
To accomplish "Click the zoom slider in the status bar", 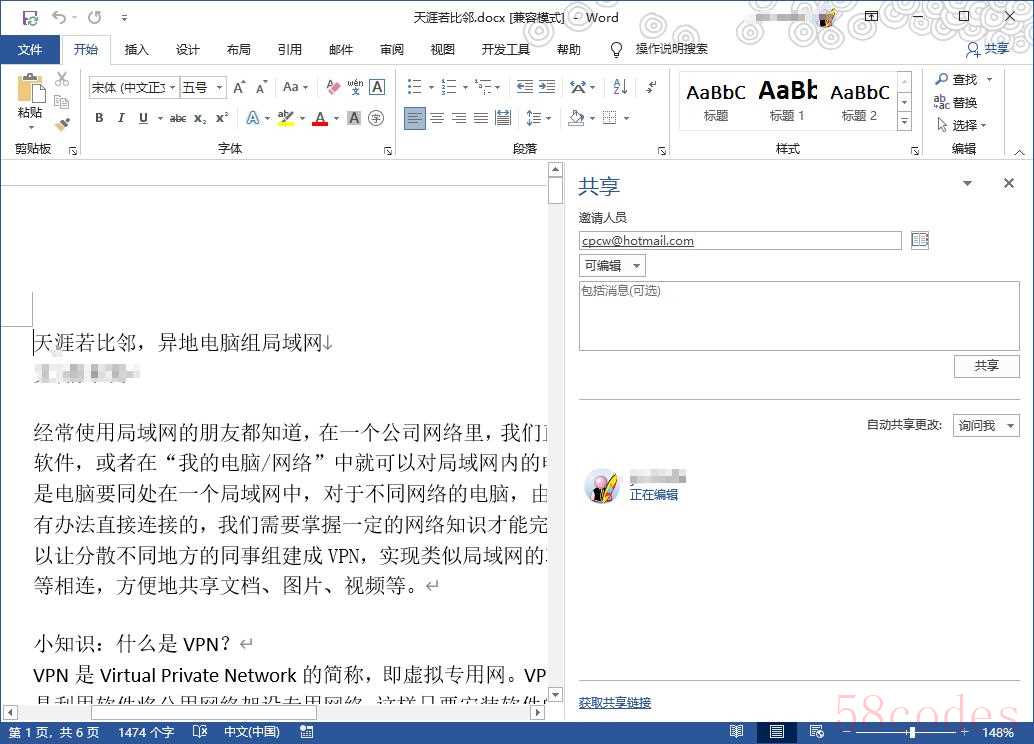I will coord(910,732).
